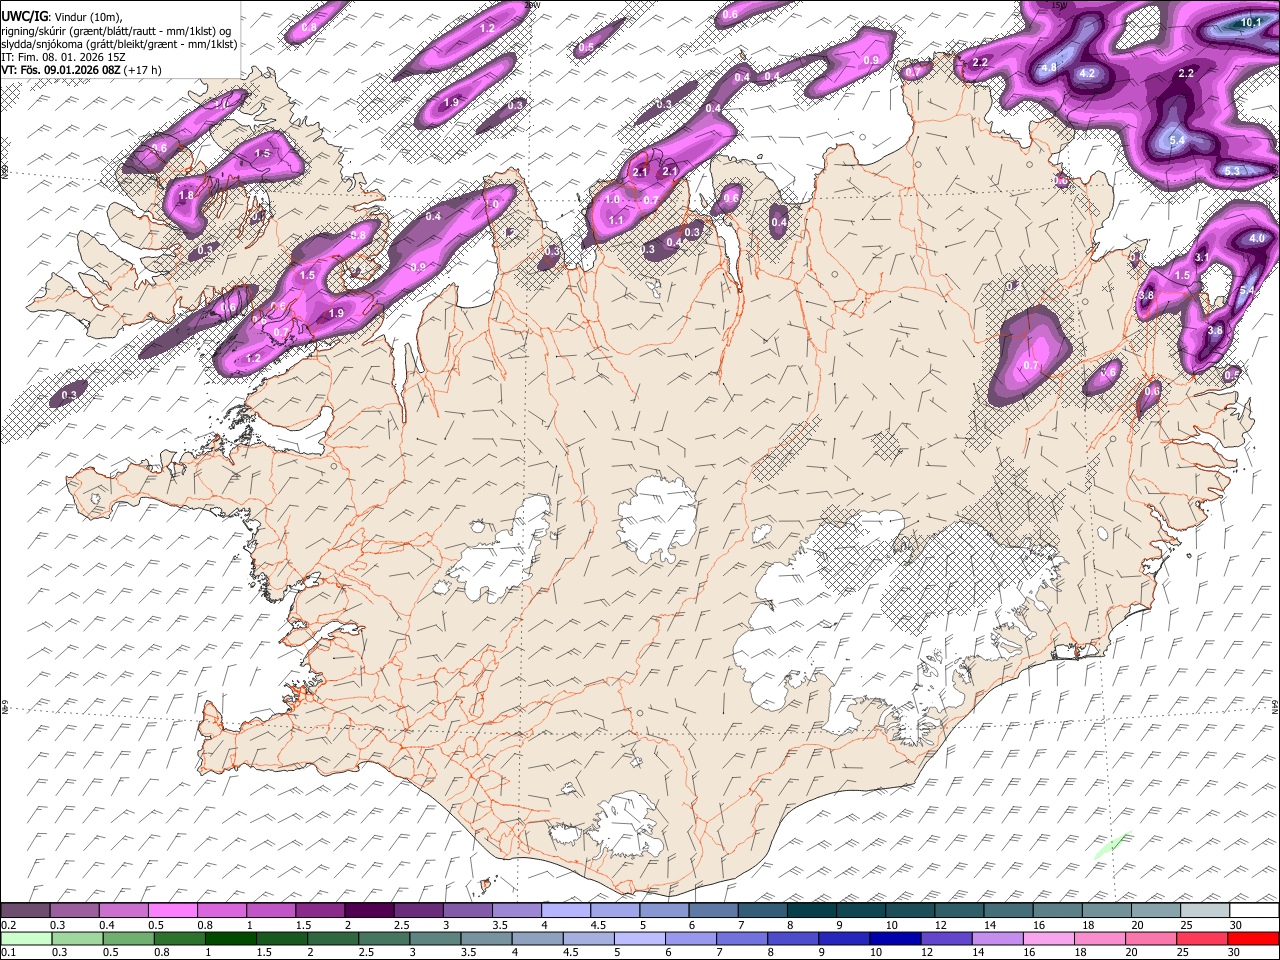
Task: Click the '4.0' snowfall value on the map
Action: click(x=1257, y=238)
